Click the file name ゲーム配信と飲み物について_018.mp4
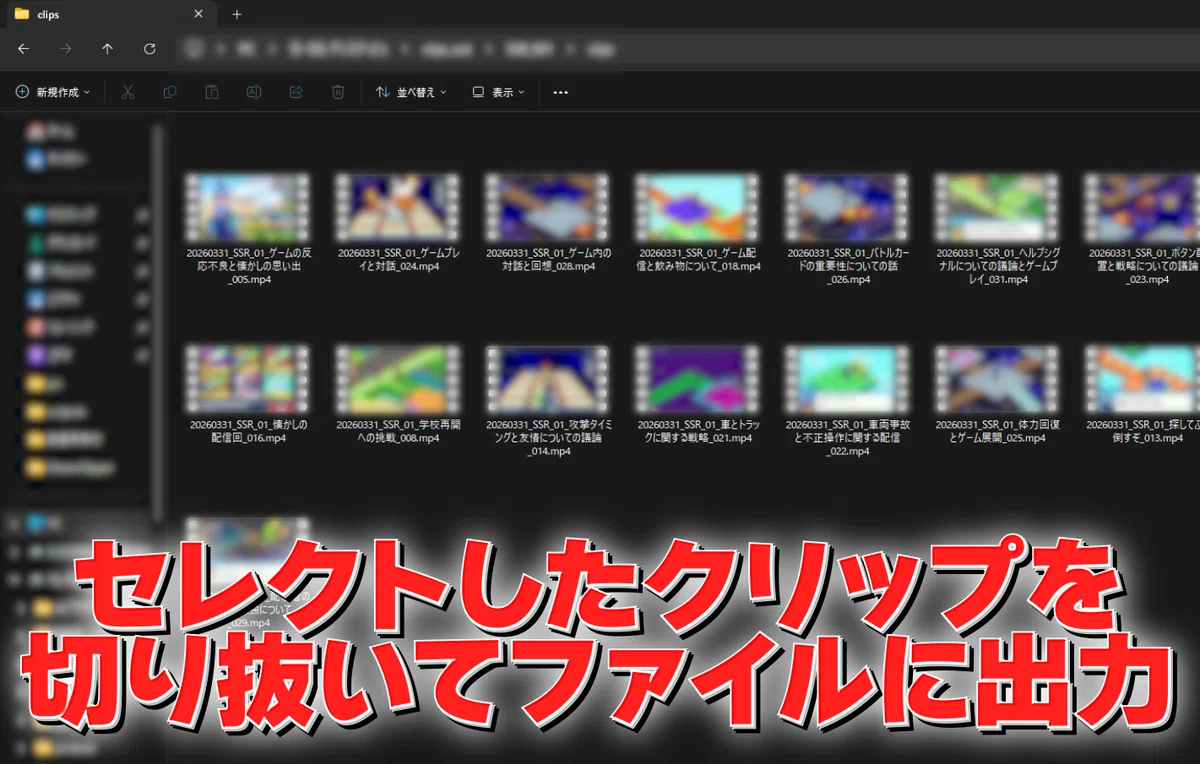Image resolution: width=1200 pixels, height=764 pixels. 698,260
